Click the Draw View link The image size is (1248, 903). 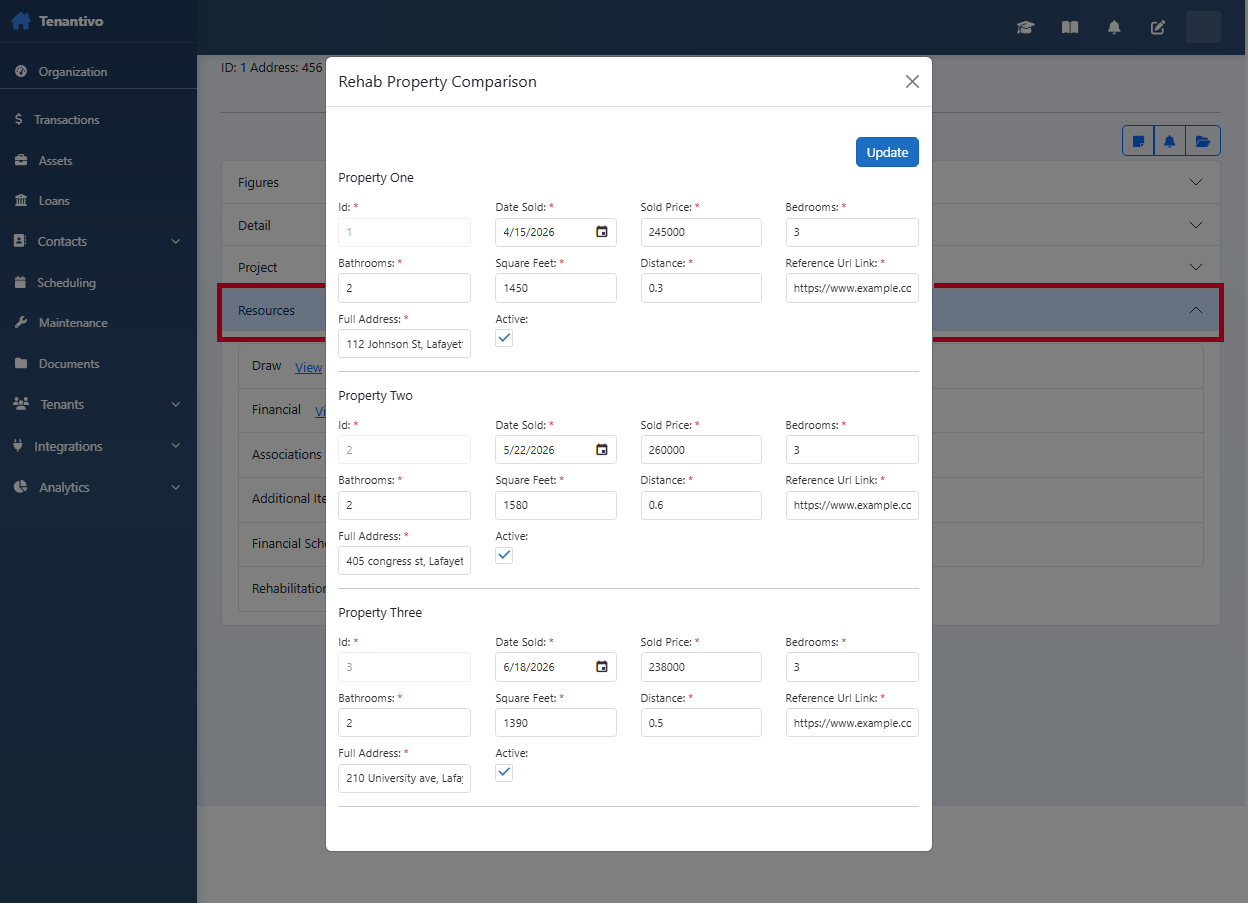pyautogui.click(x=309, y=368)
